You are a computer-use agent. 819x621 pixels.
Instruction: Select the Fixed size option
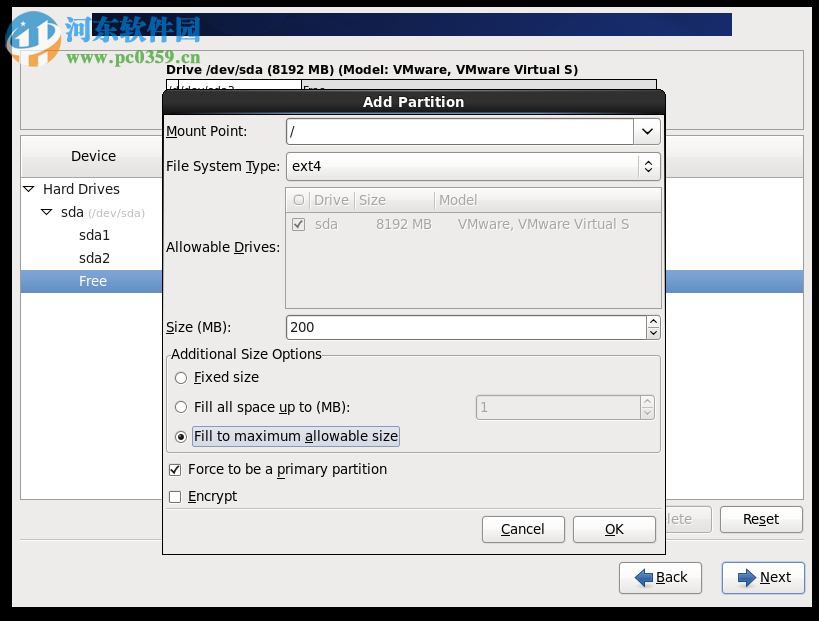[x=181, y=378]
